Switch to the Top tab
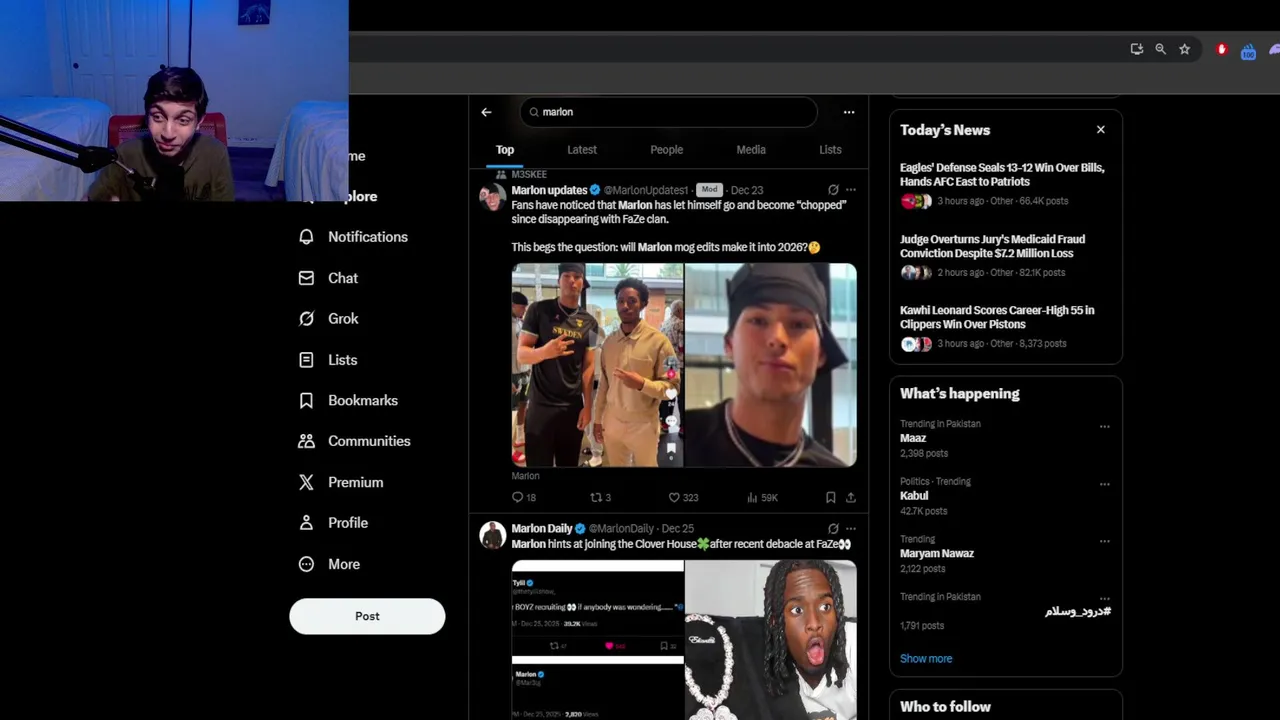 tap(505, 150)
